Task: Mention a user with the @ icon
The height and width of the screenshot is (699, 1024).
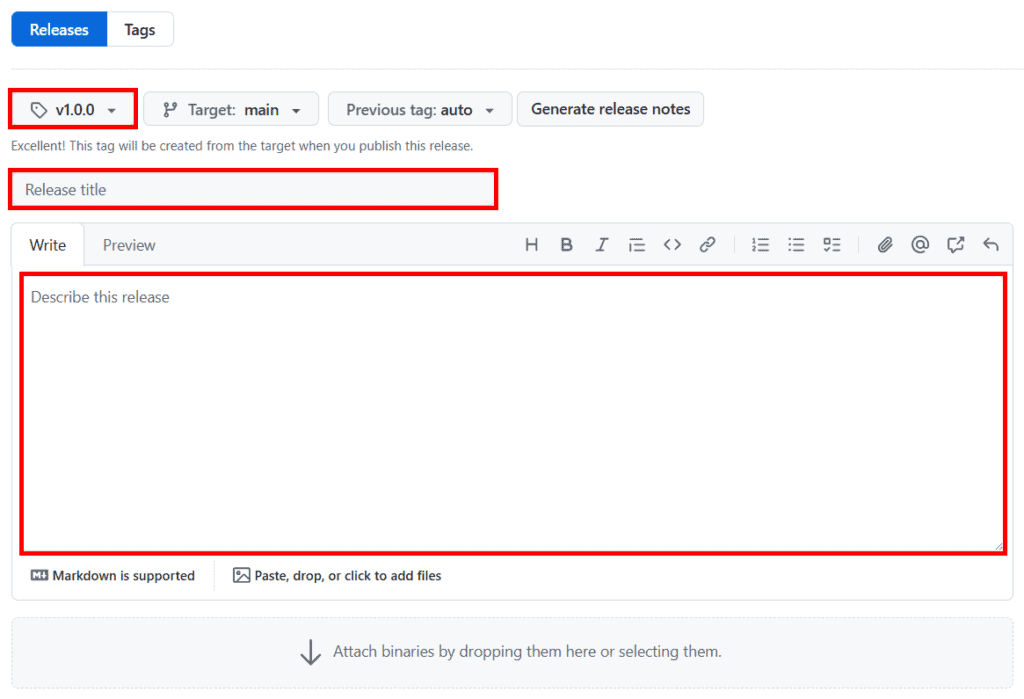Action: (920, 245)
